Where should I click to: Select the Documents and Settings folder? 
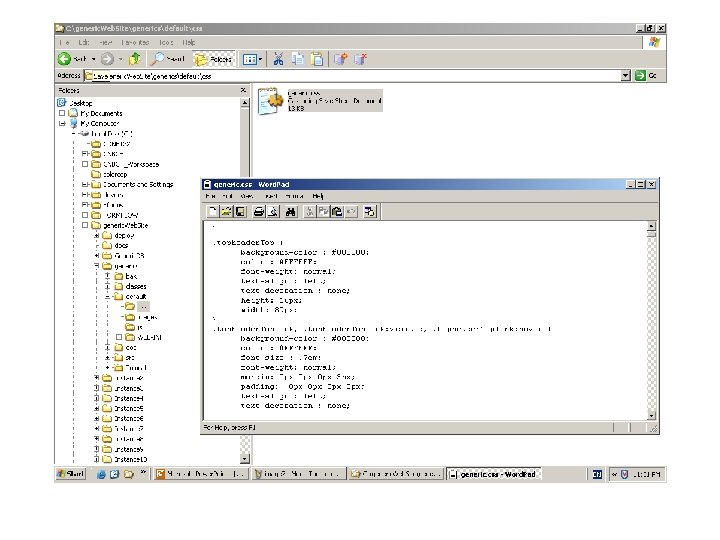coord(138,184)
